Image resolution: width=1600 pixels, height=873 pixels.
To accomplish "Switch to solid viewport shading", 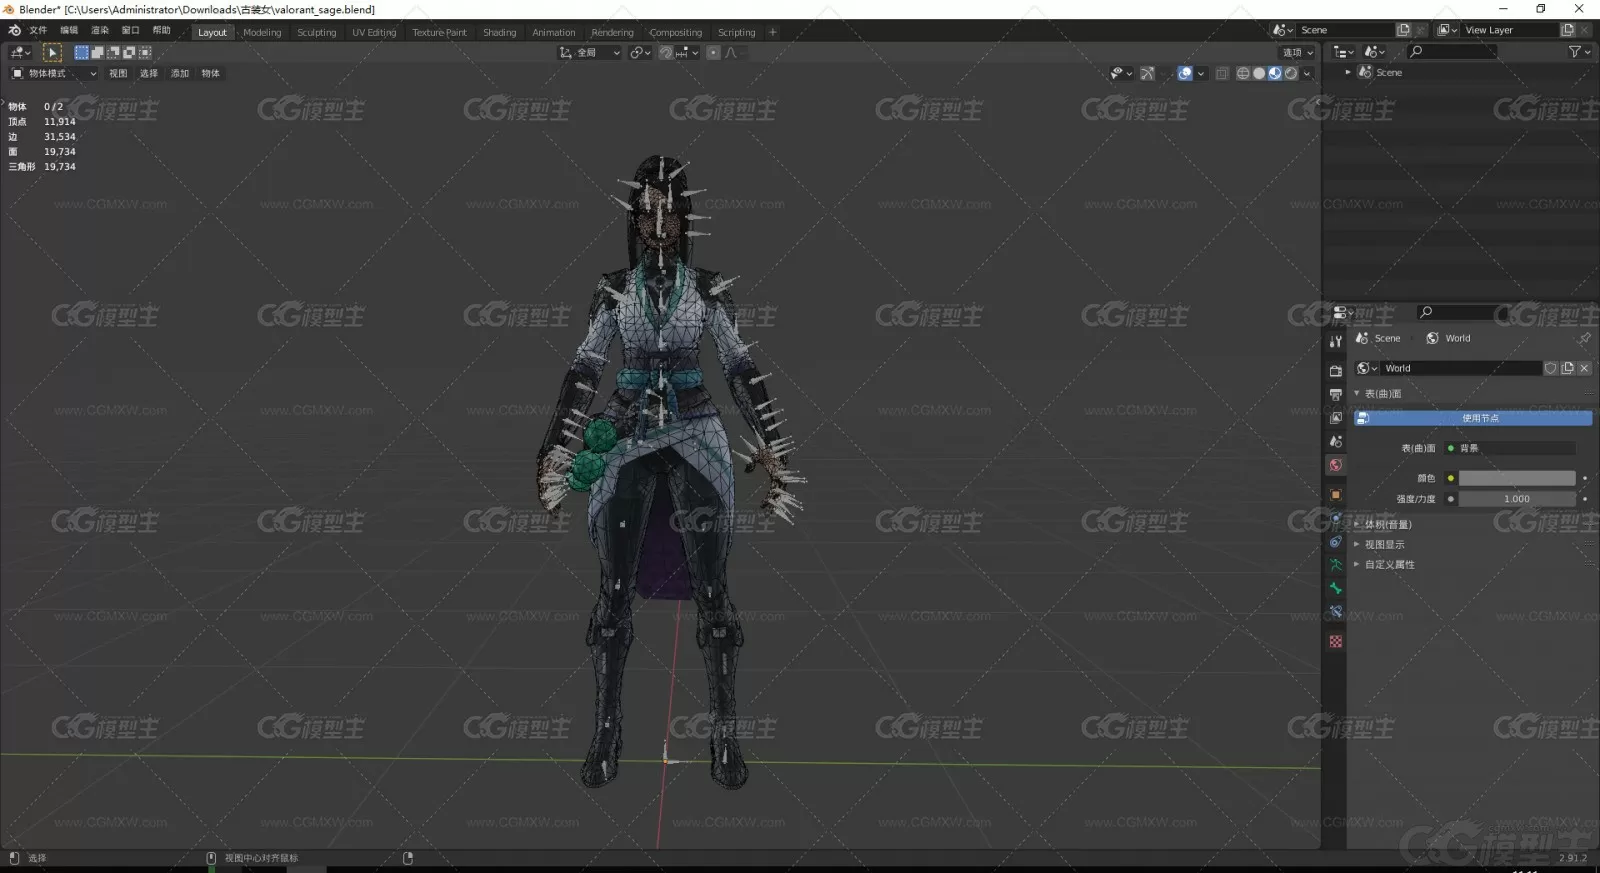I will (x=1259, y=73).
